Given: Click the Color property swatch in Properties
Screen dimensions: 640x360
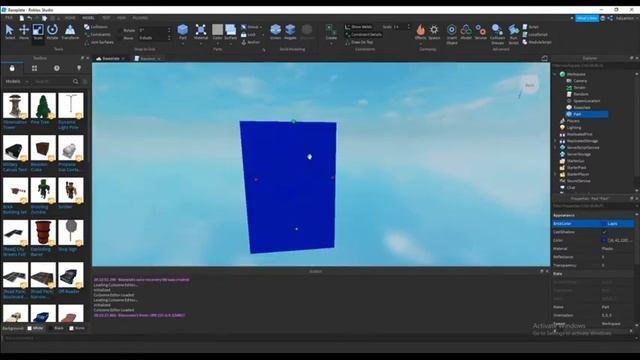Looking at the screenshot, I should [604, 240].
